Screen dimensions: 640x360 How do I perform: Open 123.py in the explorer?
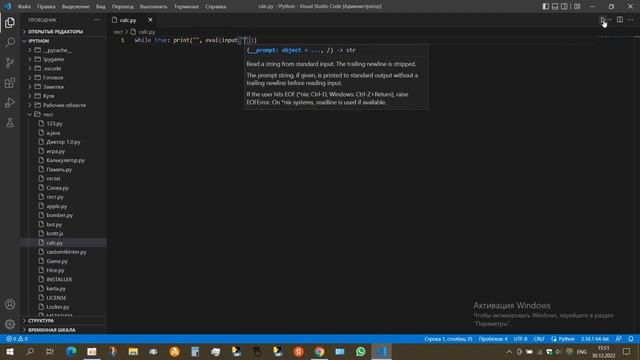(x=63, y=124)
